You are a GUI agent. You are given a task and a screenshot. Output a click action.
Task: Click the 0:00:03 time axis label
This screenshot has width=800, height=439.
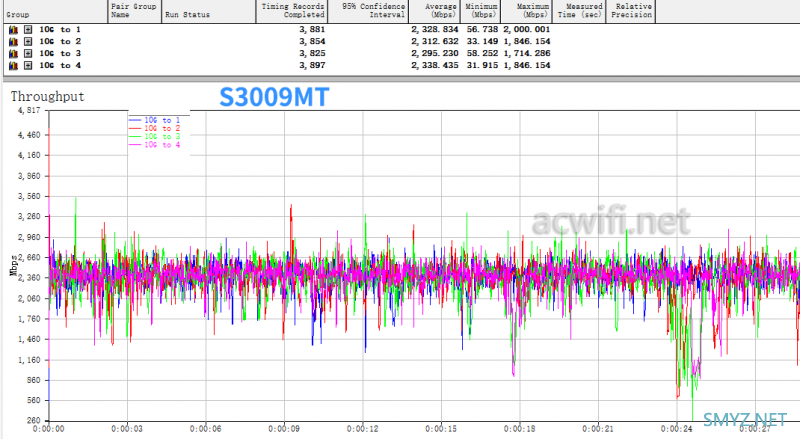127,429
